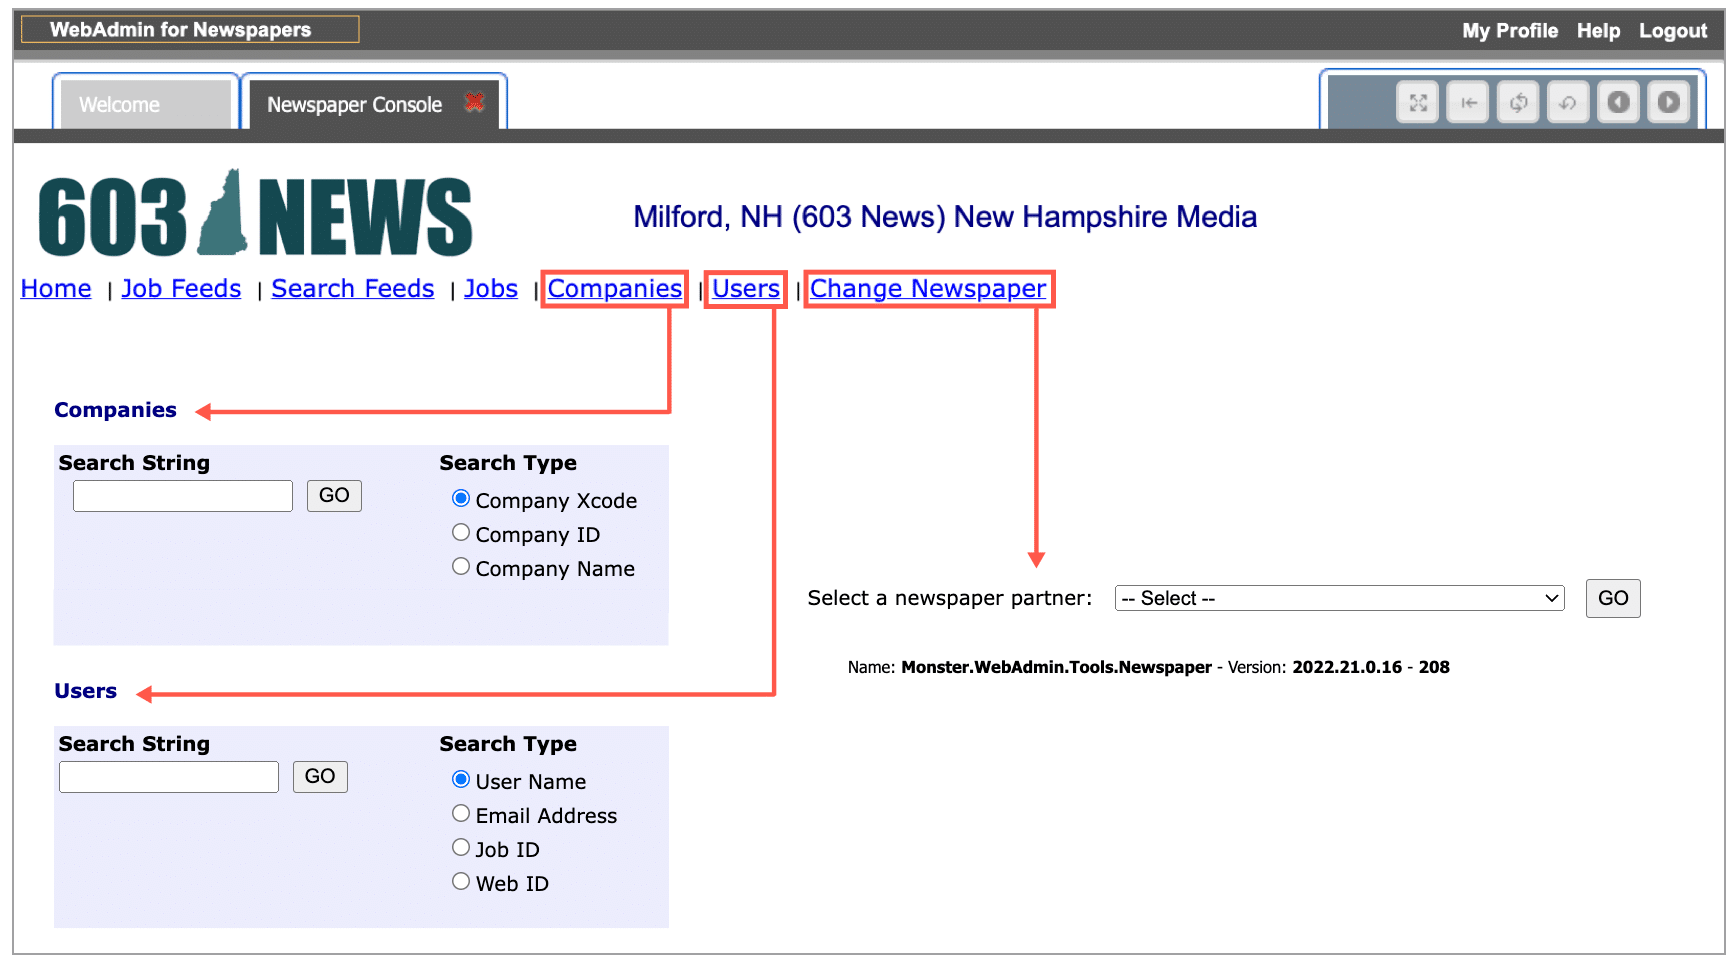The height and width of the screenshot is (967, 1736).
Task: Click the 603 News logo
Action: pyautogui.click(x=255, y=215)
